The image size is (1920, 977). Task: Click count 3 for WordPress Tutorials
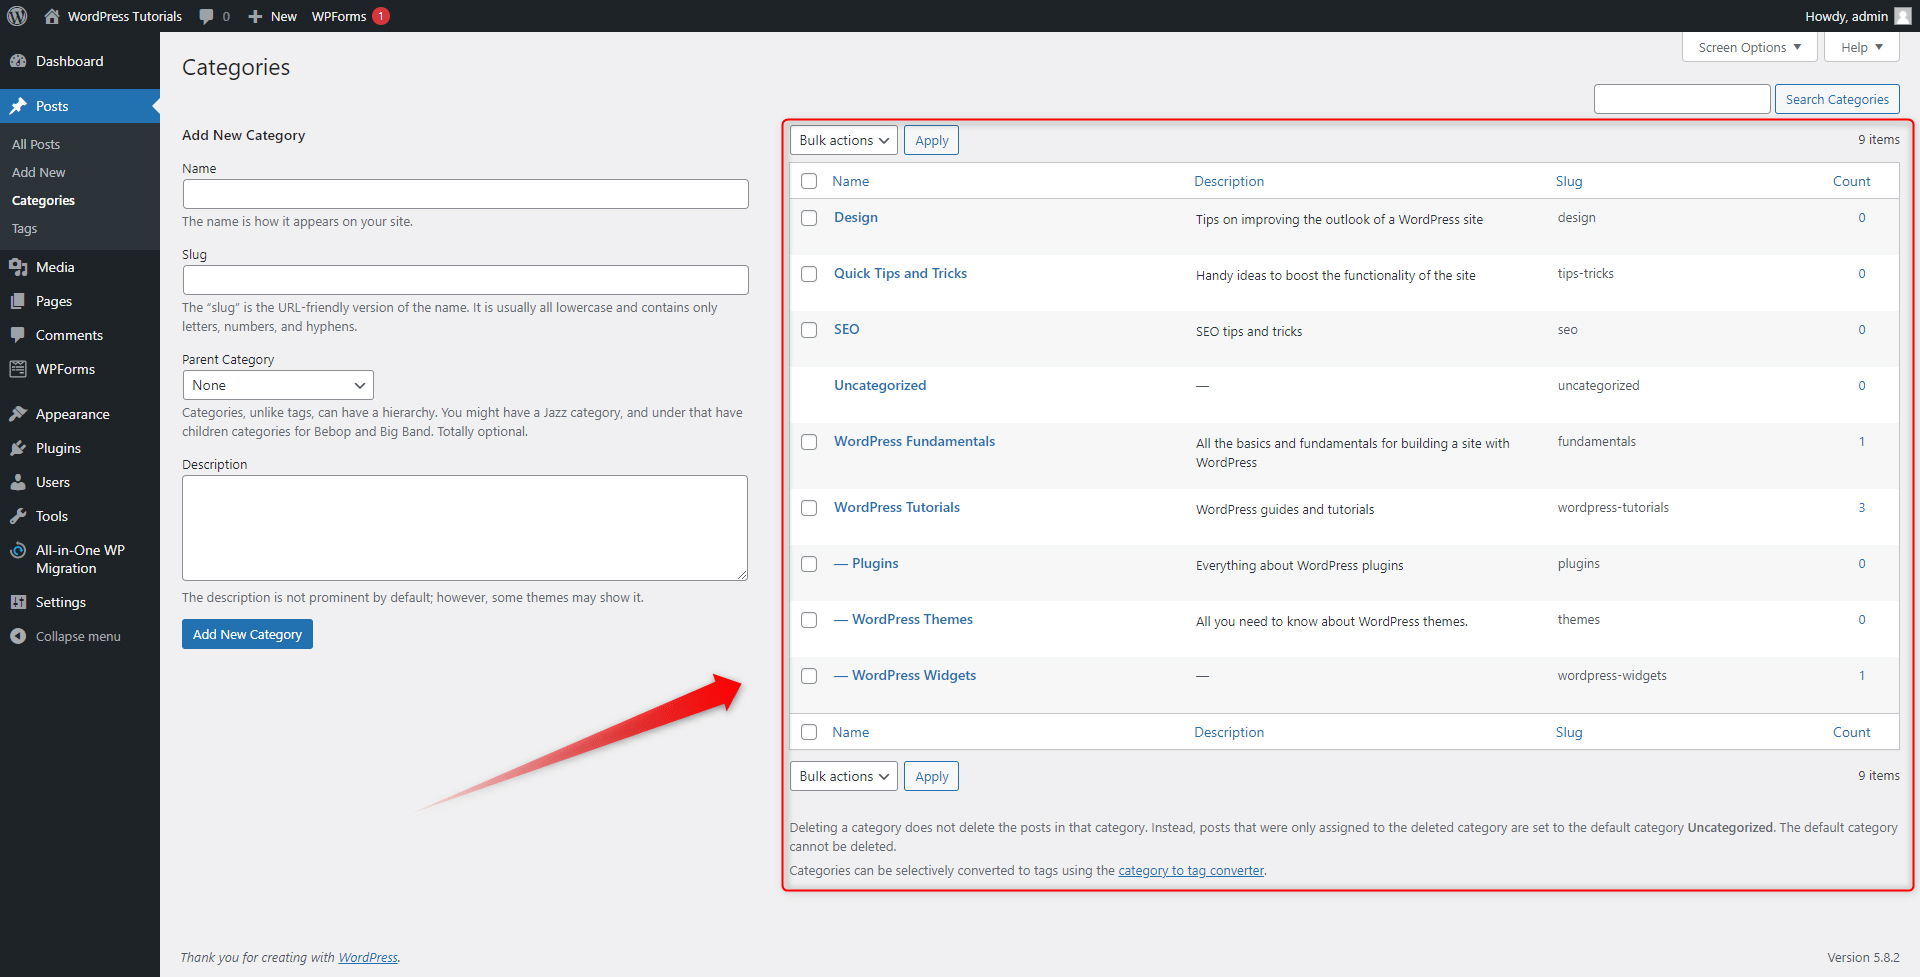pyautogui.click(x=1862, y=508)
